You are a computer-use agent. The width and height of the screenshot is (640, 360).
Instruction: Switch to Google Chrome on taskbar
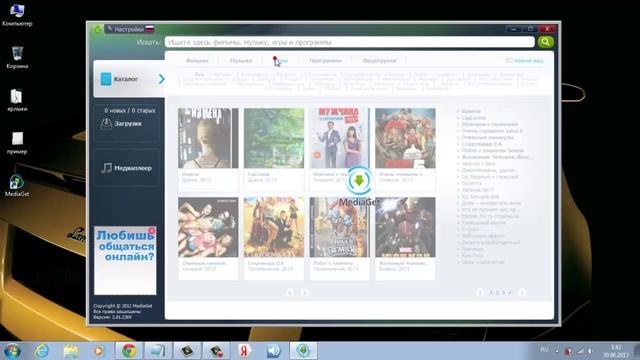point(129,351)
